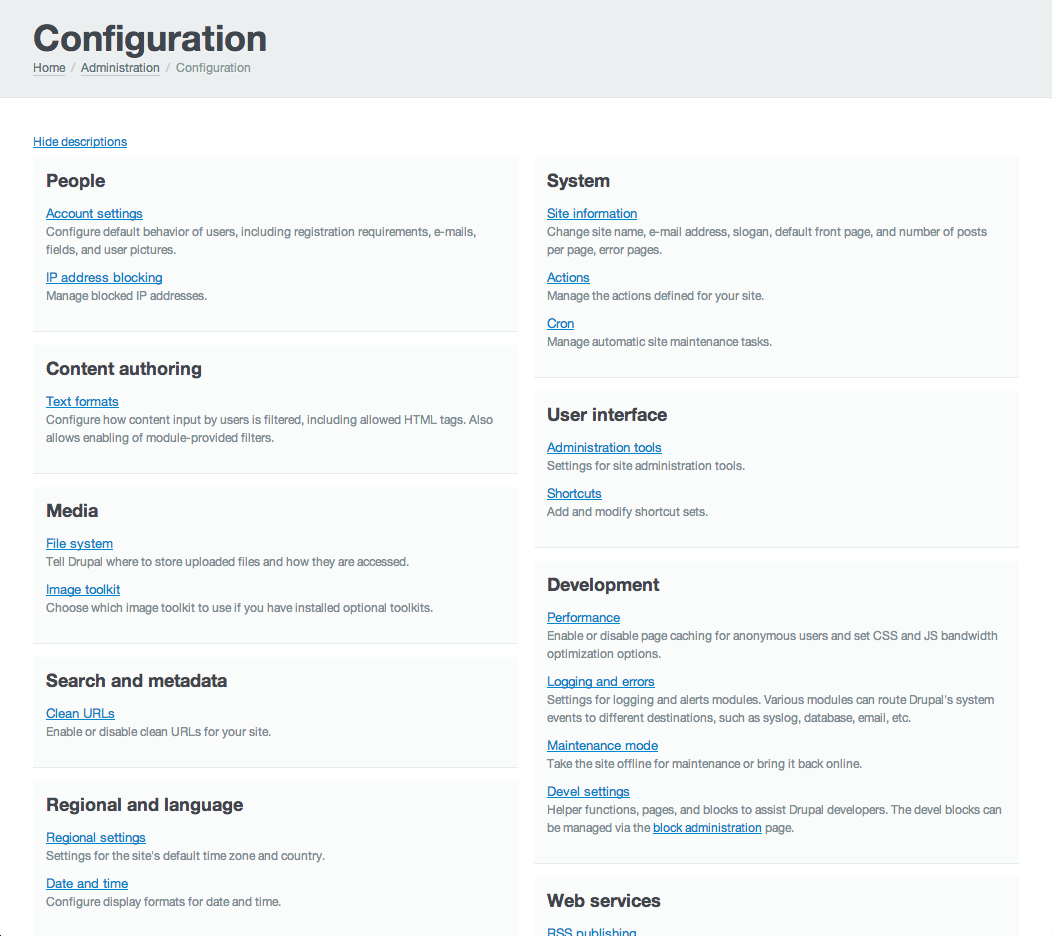This screenshot has width=1052, height=936.
Task: Modify Shortcuts sets
Action: click(574, 493)
